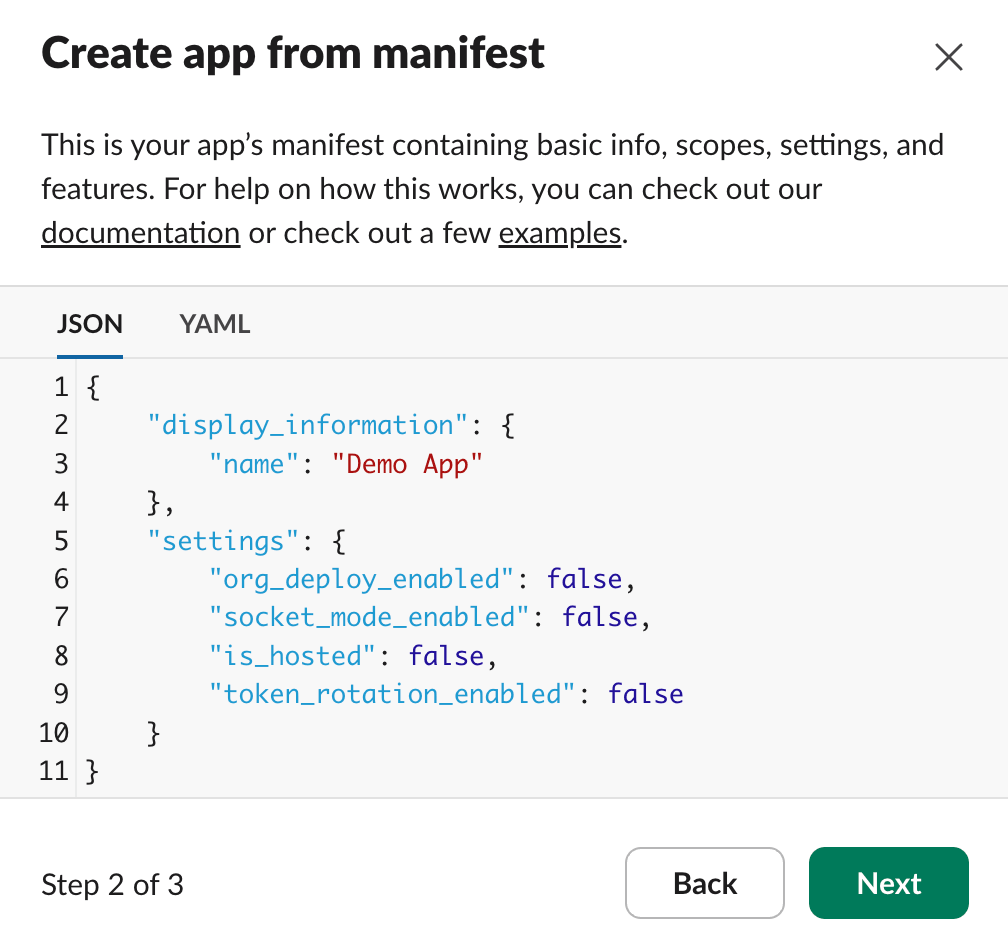Open the examples link
Image resolution: width=1008 pixels, height=942 pixels.
click(559, 233)
